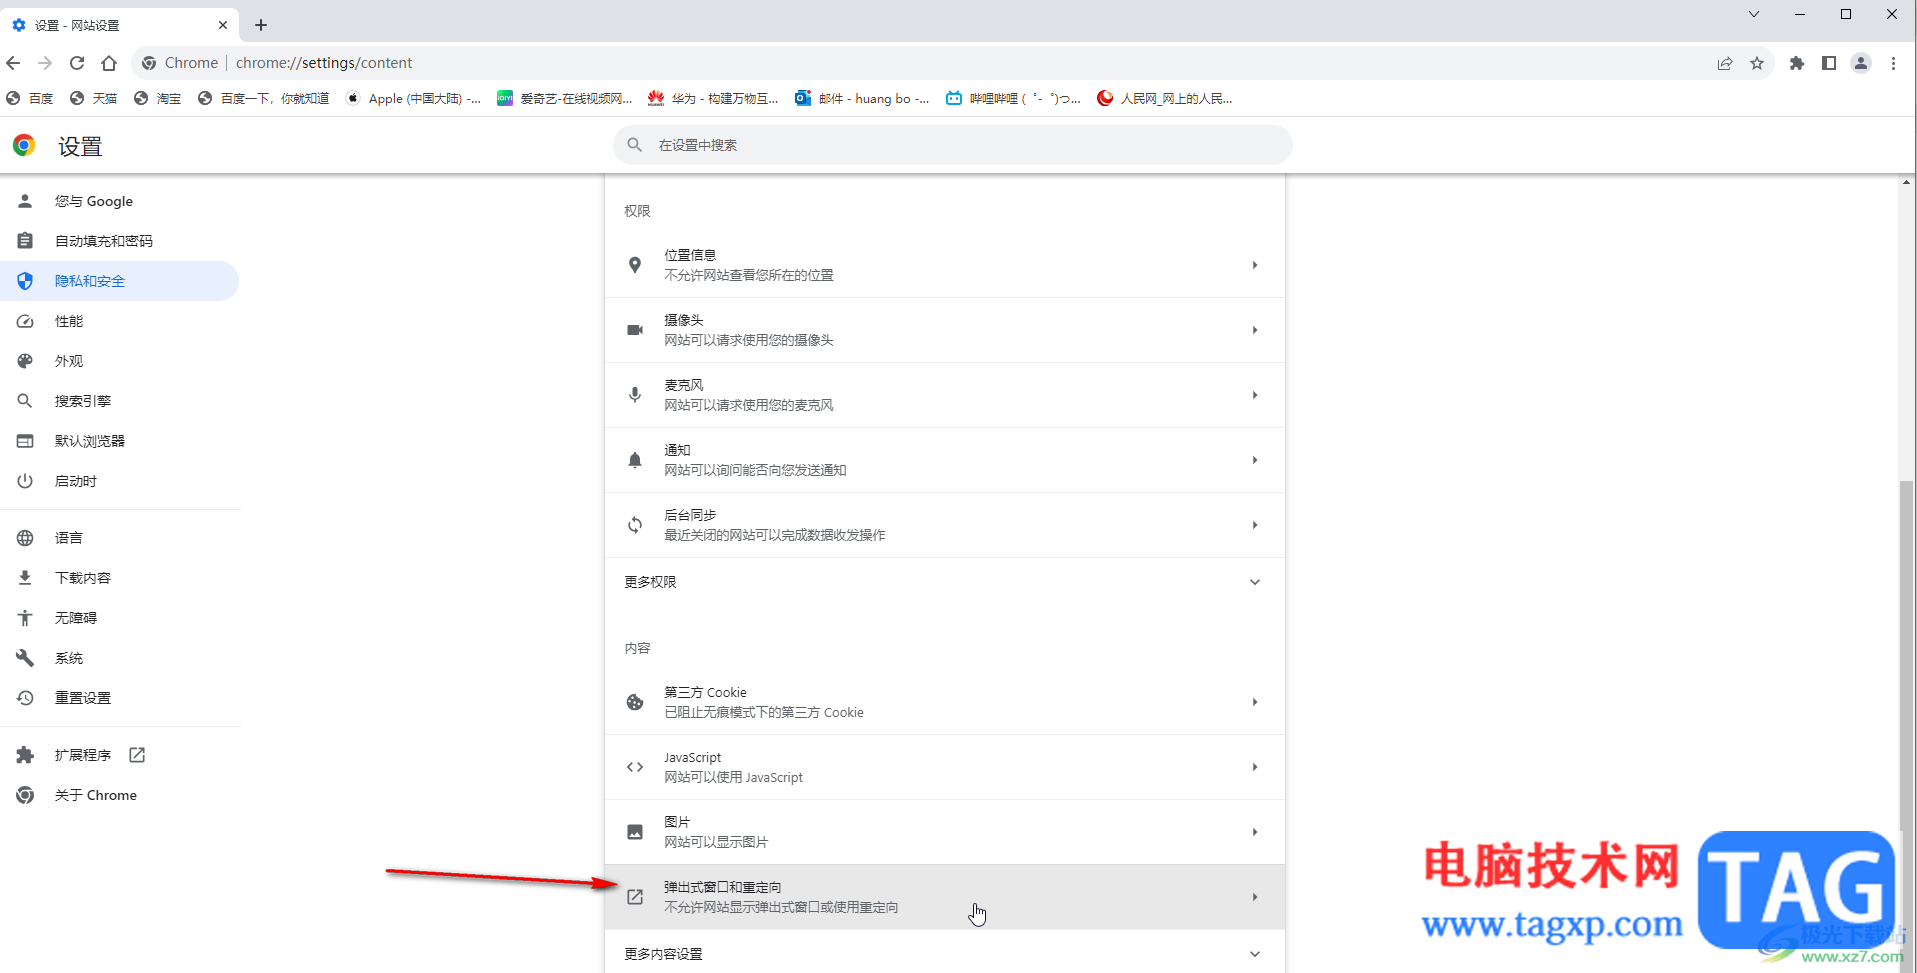1917x973 pixels.
Task: Focus the 在设置中搜索 search field
Action: click(952, 145)
